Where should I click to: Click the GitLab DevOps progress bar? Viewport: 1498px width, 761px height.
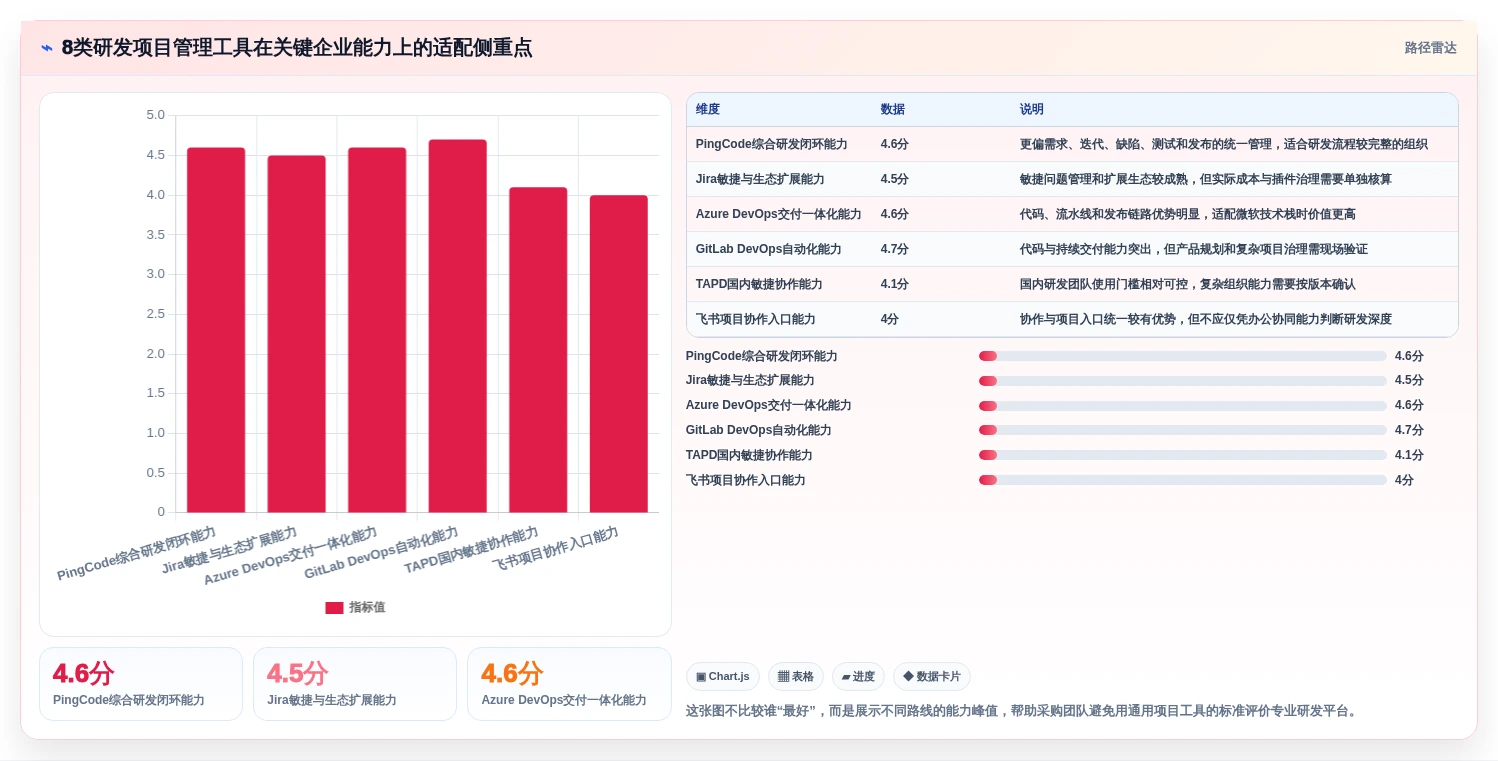(1183, 430)
